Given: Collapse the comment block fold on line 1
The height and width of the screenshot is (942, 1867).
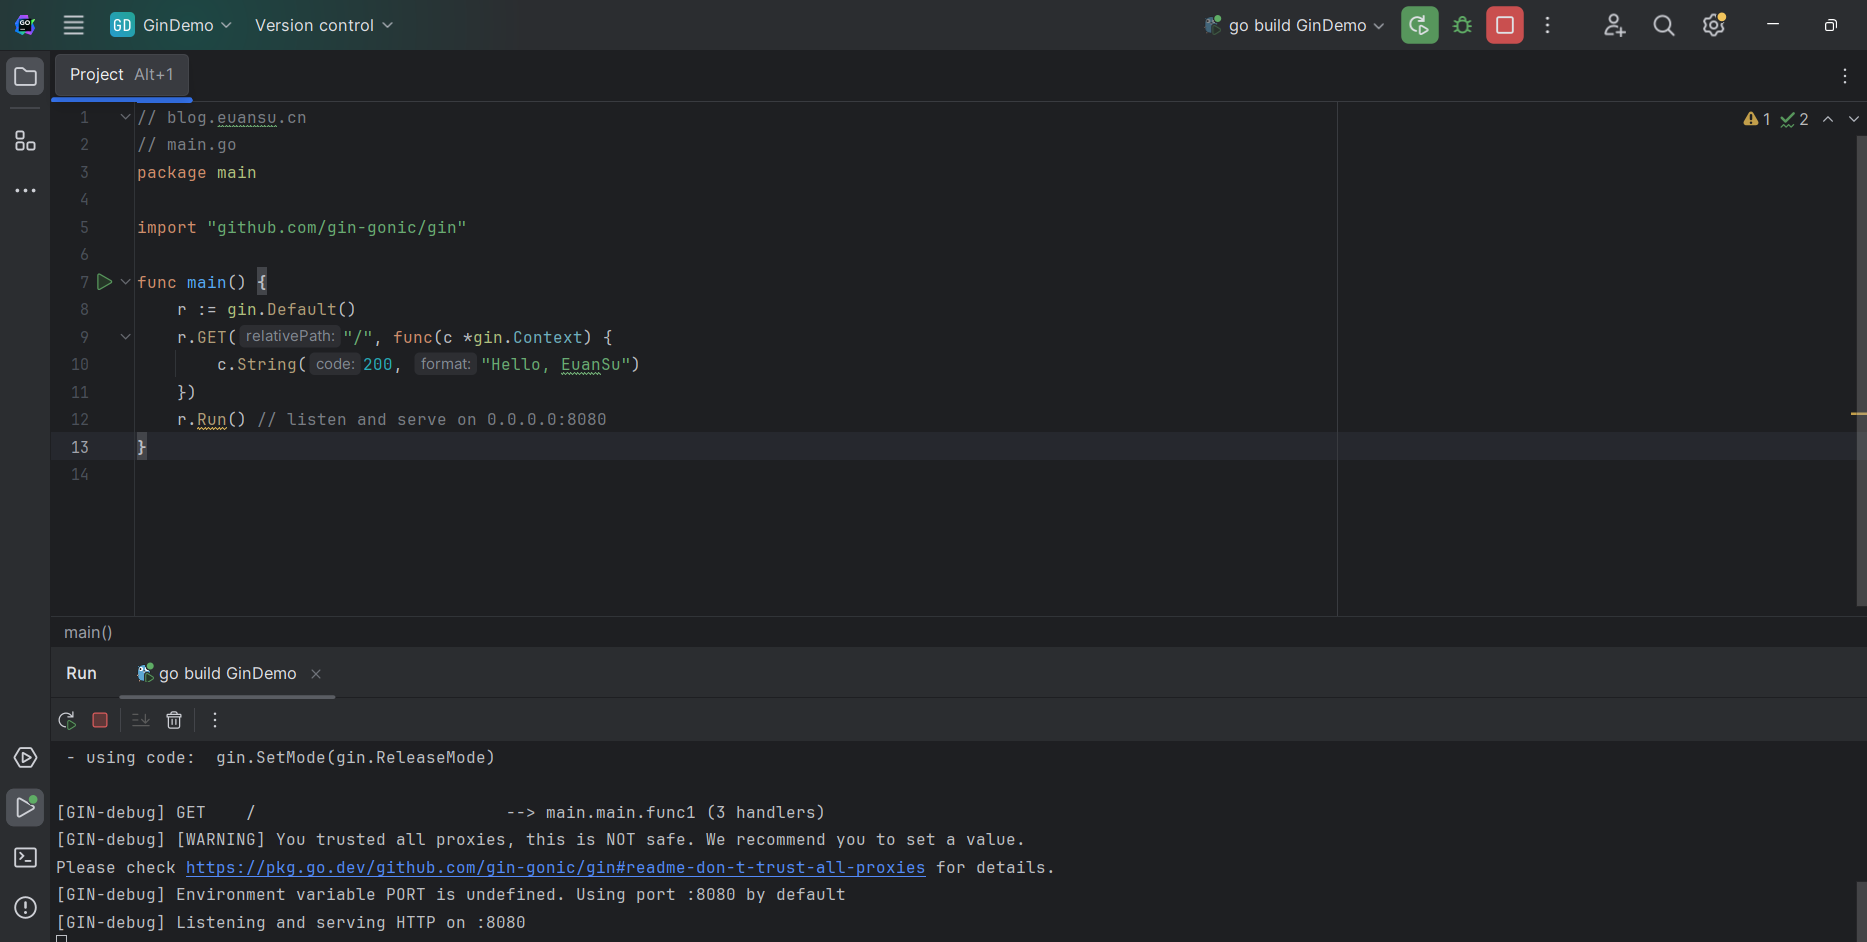Looking at the screenshot, I should (x=125, y=117).
